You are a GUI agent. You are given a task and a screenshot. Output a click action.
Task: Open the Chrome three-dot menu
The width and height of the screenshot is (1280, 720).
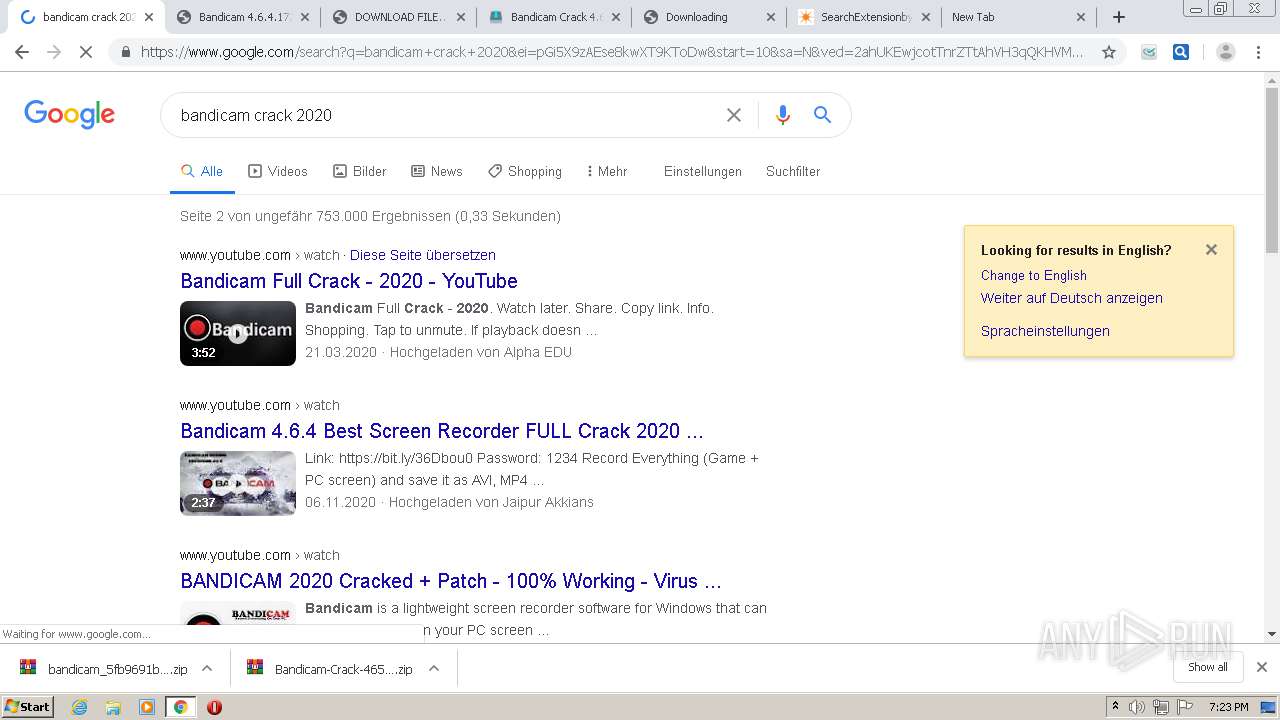[x=1257, y=52]
